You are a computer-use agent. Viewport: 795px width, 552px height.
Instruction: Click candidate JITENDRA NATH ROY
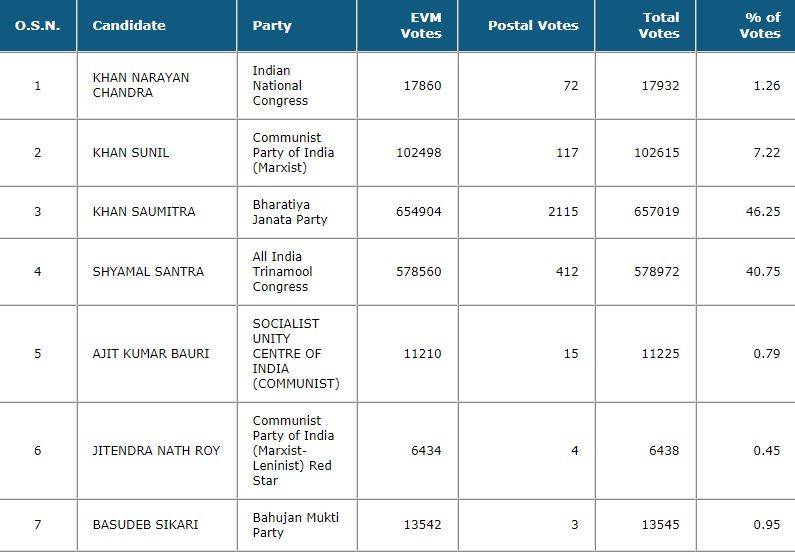150,450
